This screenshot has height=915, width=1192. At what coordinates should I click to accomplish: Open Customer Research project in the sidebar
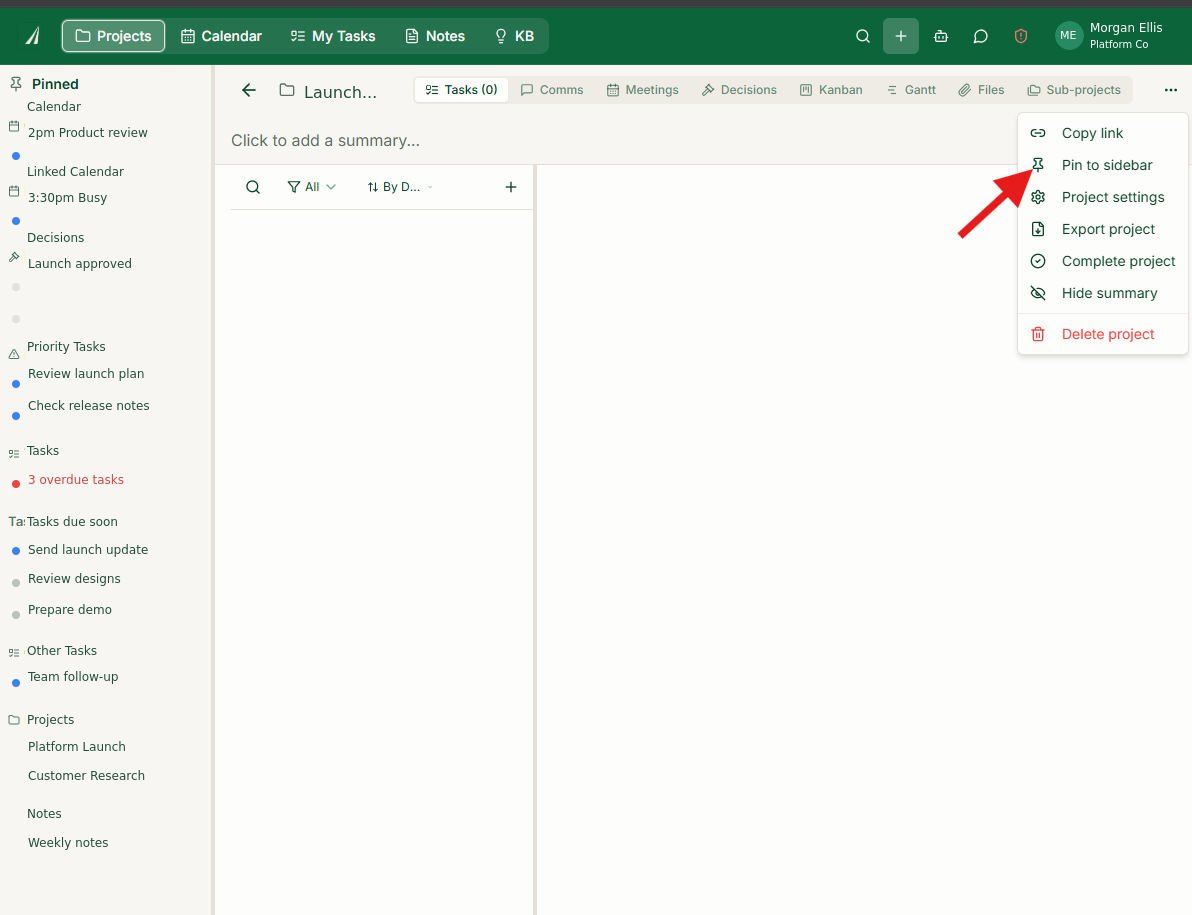click(x=87, y=775)
